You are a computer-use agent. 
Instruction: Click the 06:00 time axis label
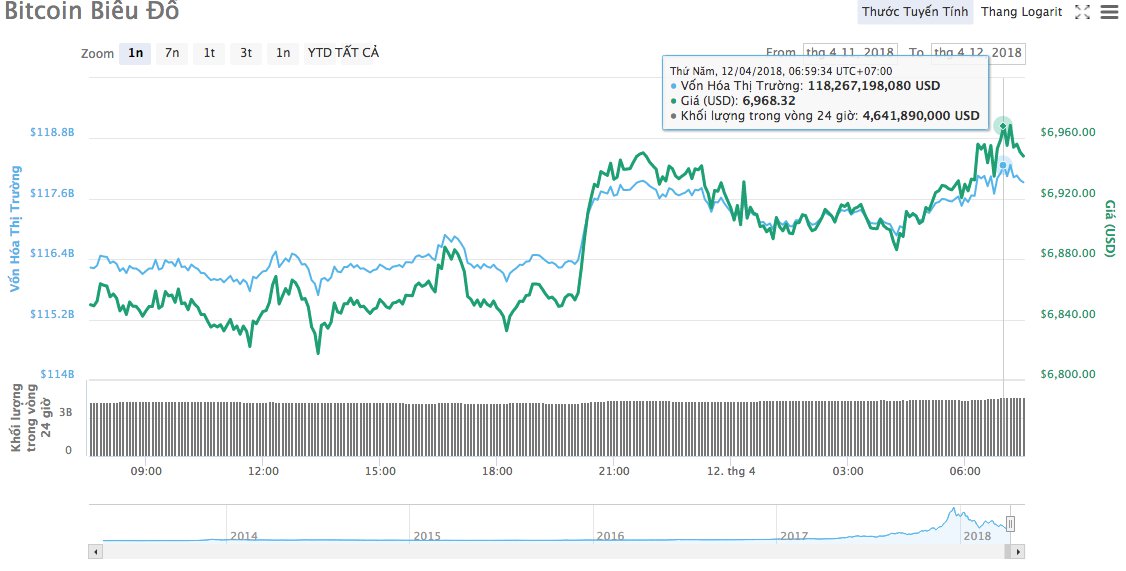click(x=965, y=472)
